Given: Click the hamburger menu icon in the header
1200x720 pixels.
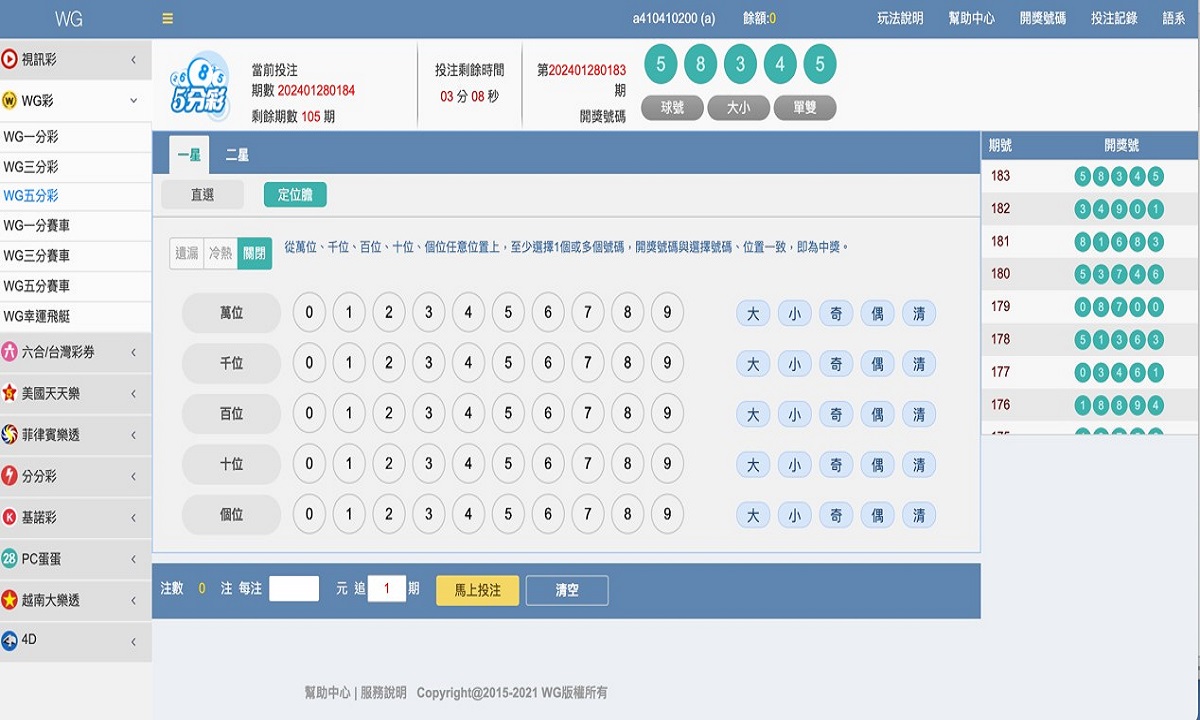Looking at the screenshot, I should coord(167,18).
